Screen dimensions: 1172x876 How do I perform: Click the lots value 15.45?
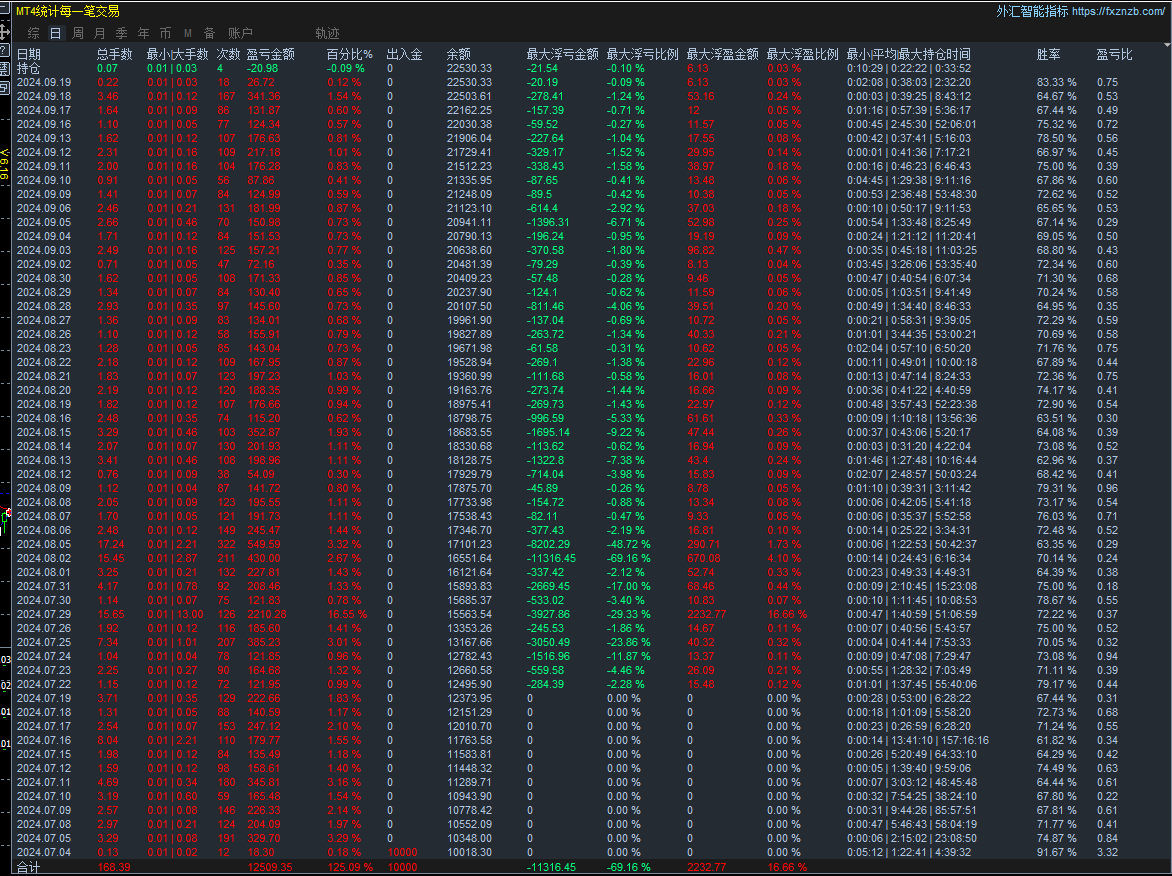(x=111, y=558)
